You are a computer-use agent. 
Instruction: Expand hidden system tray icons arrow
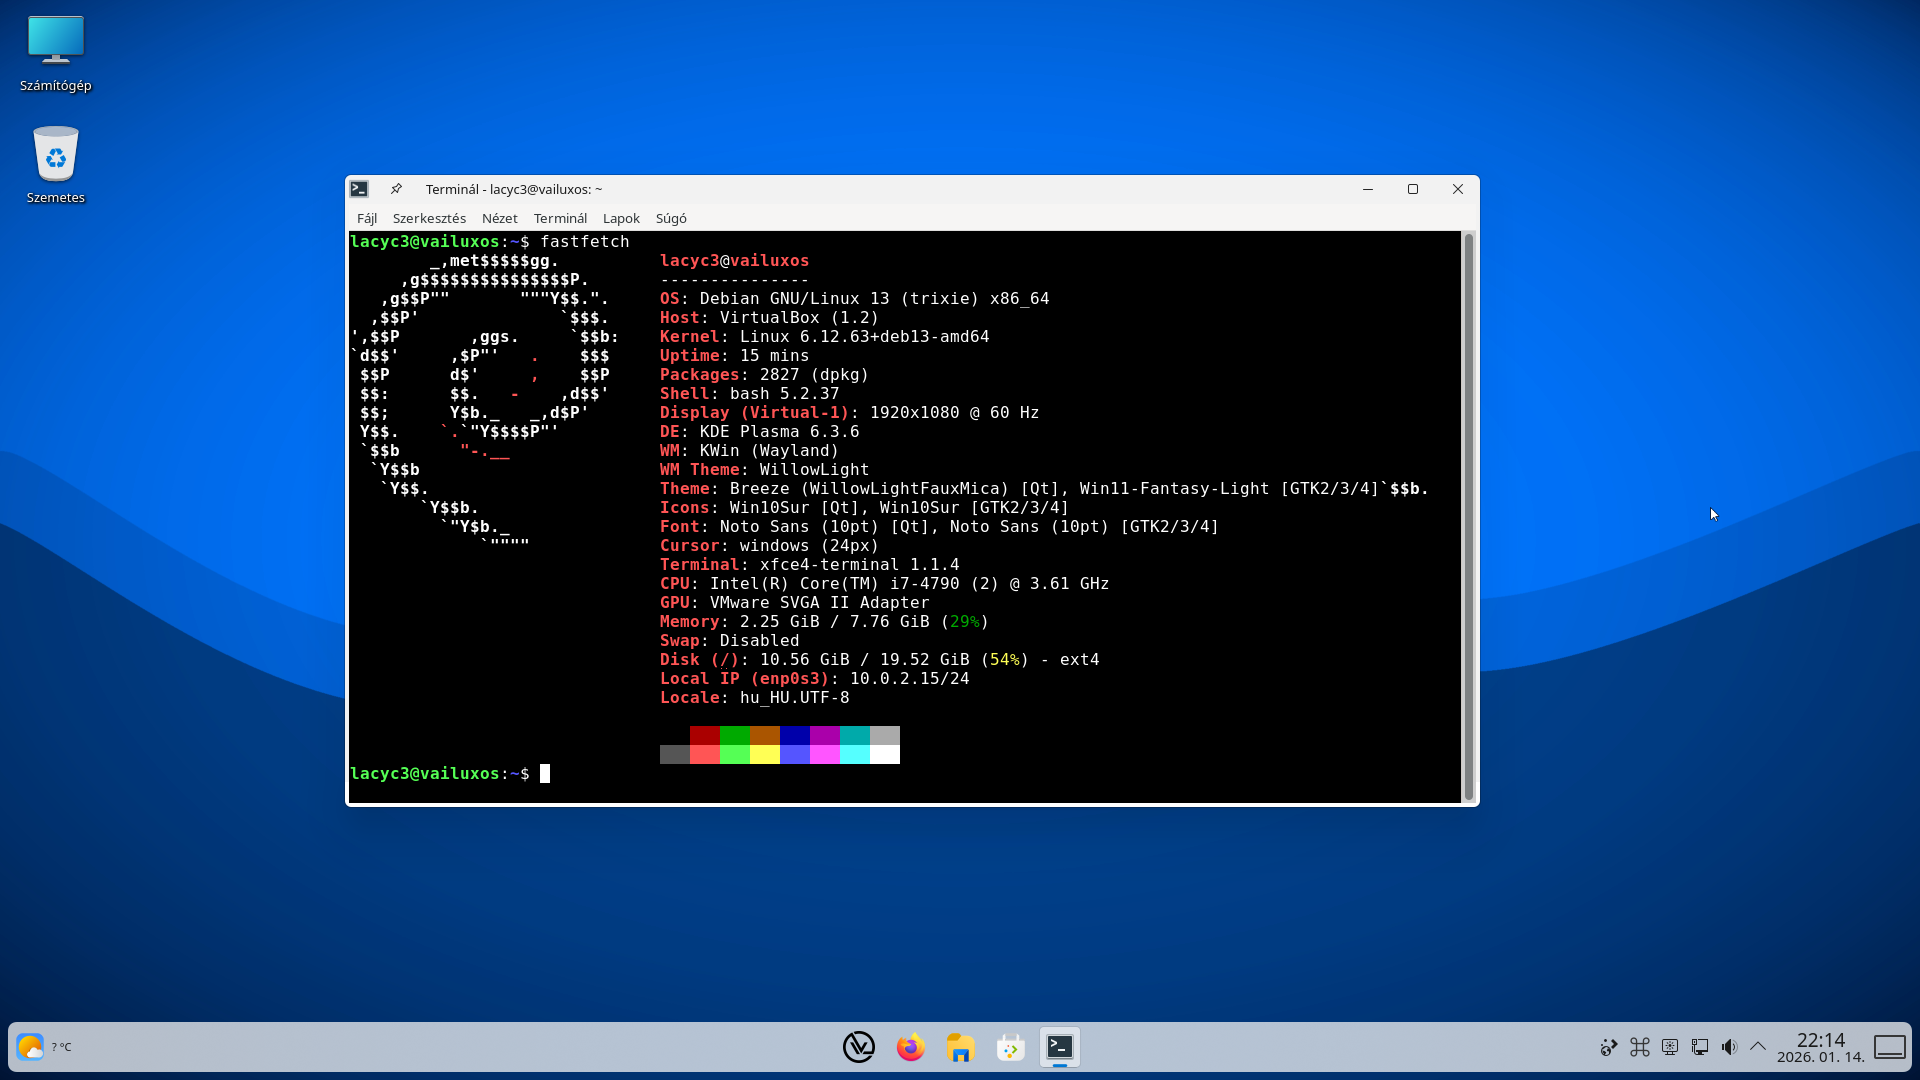click(1758, 1047)
